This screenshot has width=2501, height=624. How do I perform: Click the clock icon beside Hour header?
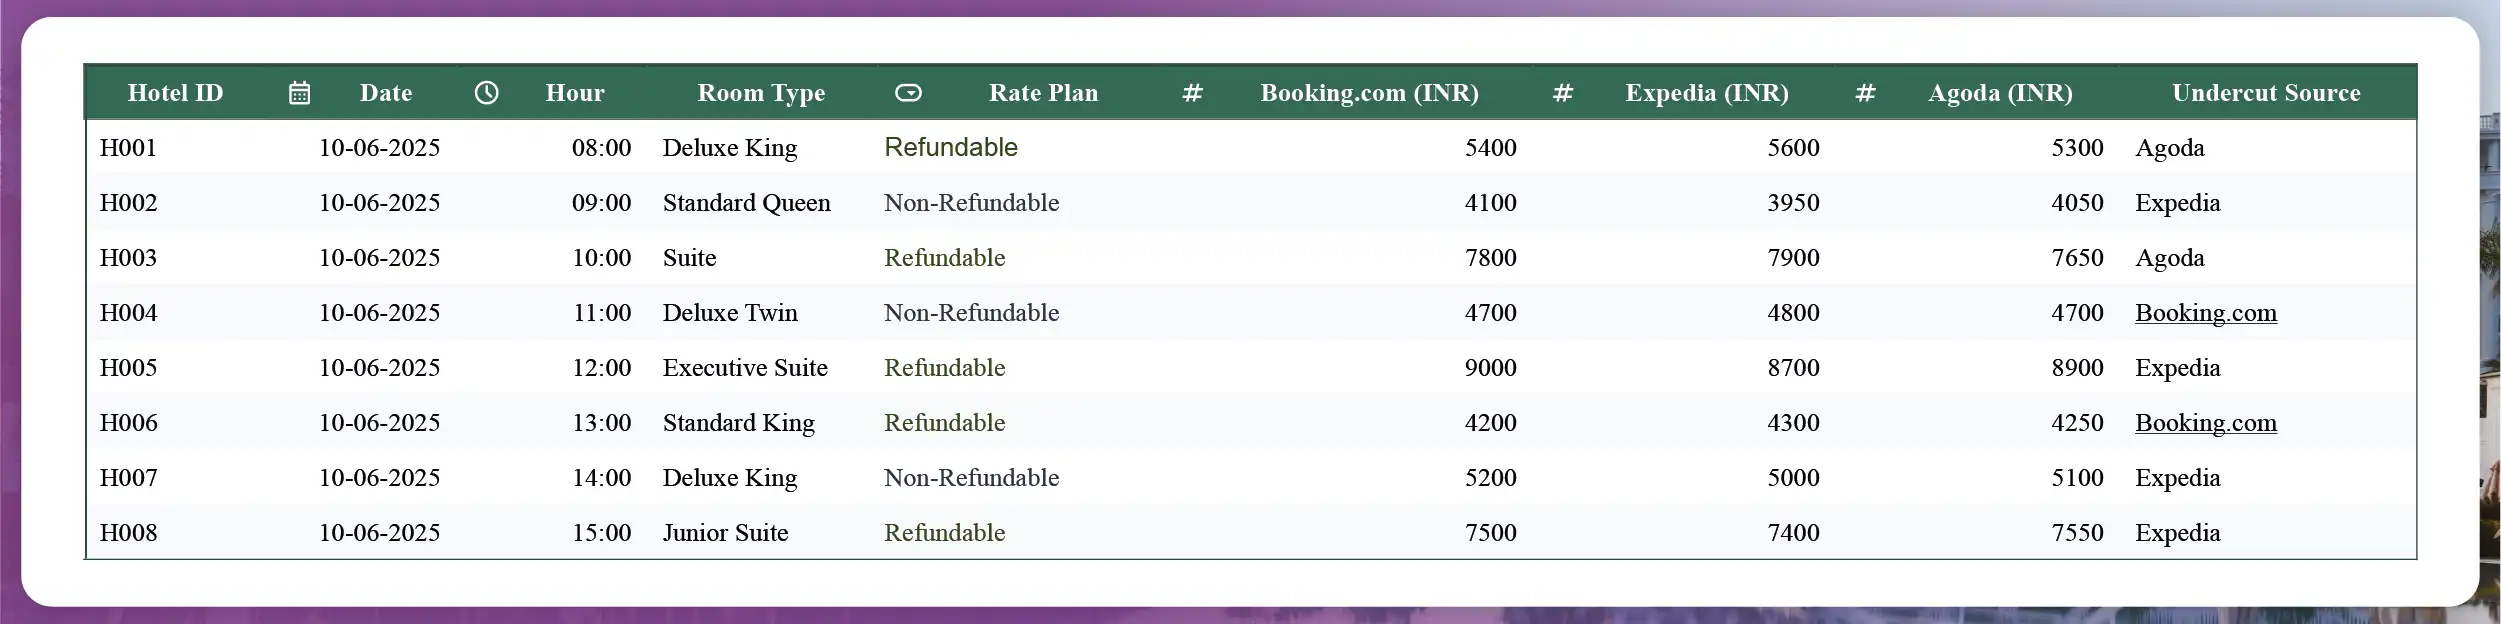coord(486,93)
